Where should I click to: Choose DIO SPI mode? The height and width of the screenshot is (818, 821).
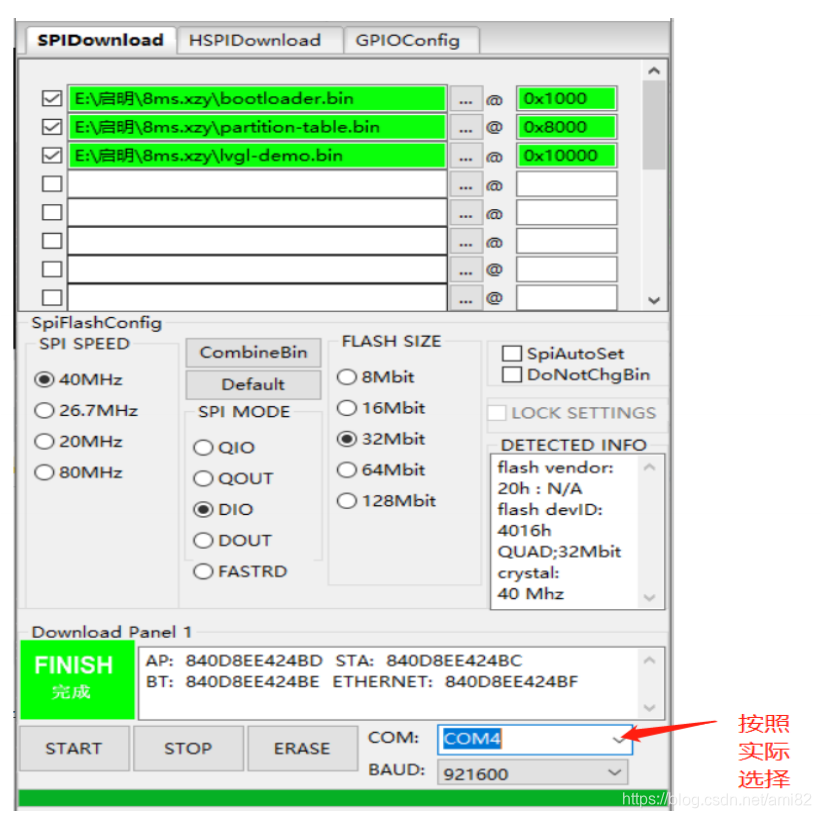(x=224, y=509)
